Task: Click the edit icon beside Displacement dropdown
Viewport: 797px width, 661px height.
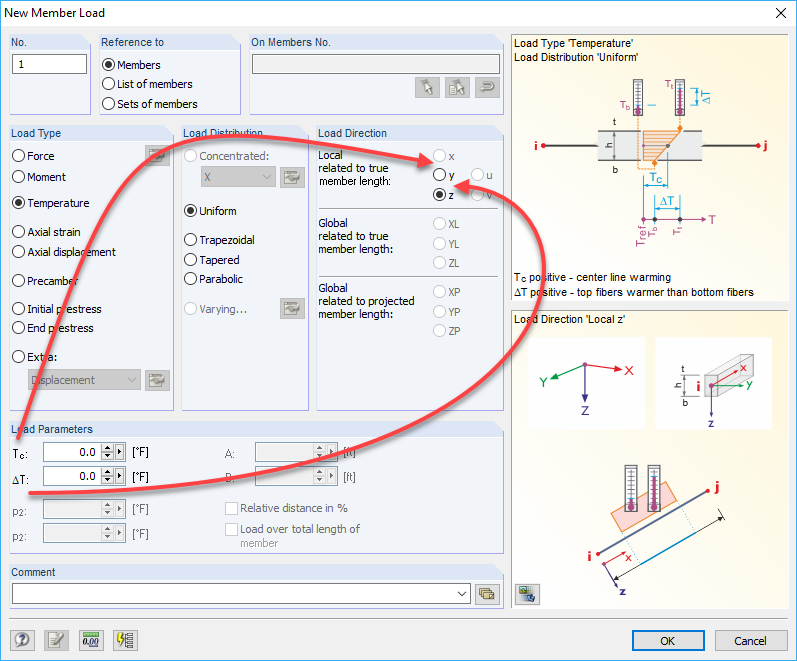Action: click(x=157, y=380)
